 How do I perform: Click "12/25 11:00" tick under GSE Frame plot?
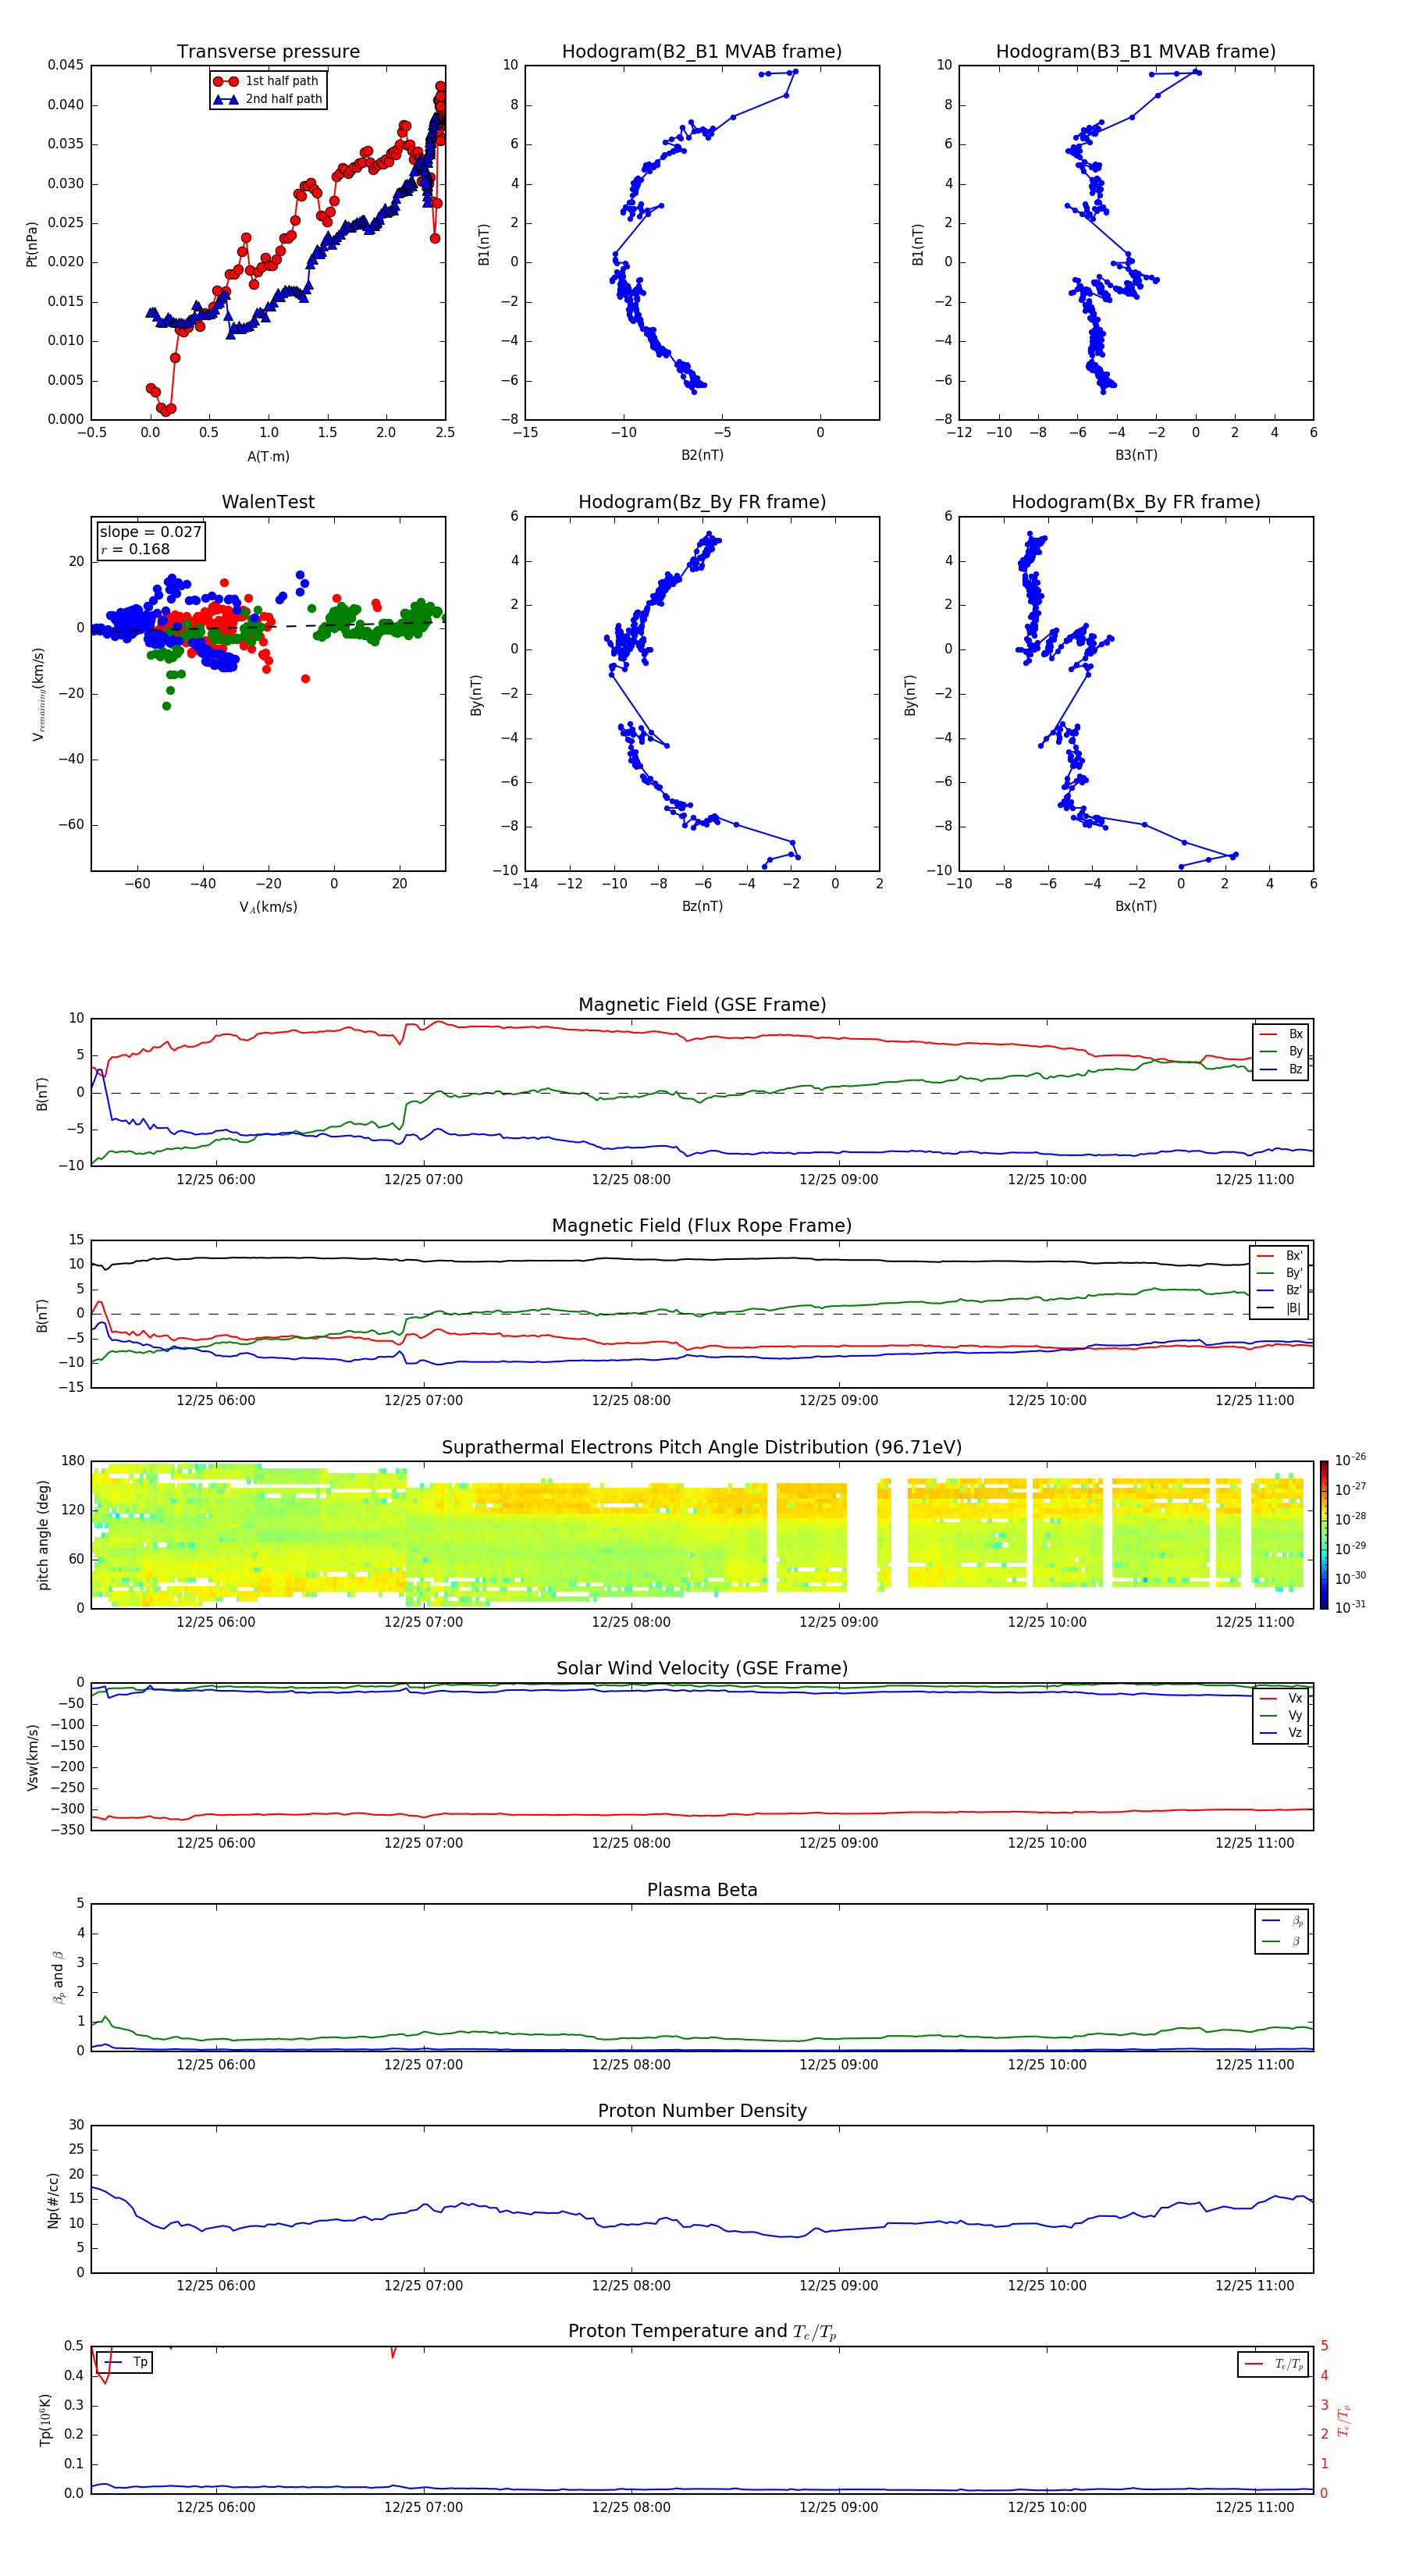coord(1254,1180)
